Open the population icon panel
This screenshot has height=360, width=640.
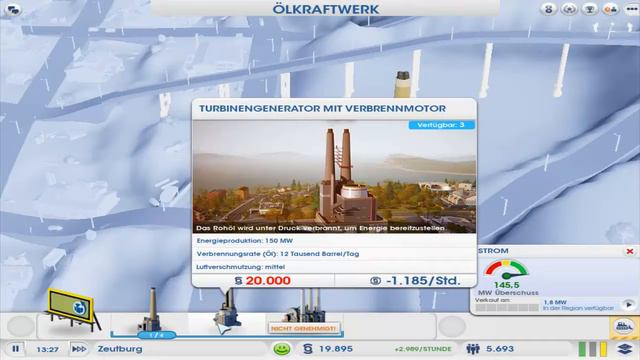coord(473,349)
